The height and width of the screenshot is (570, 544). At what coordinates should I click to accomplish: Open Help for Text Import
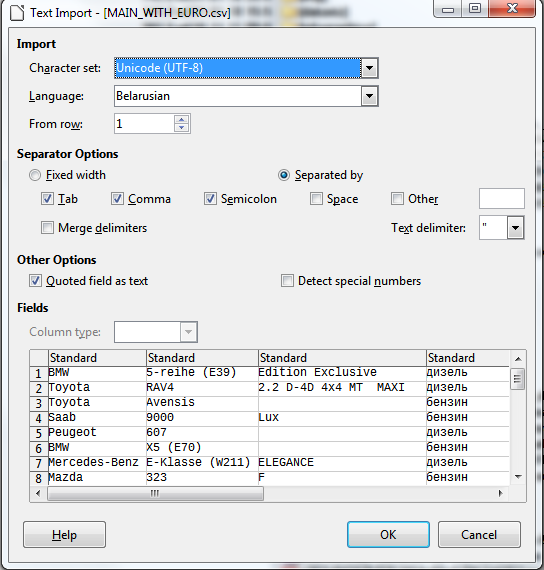64,534
